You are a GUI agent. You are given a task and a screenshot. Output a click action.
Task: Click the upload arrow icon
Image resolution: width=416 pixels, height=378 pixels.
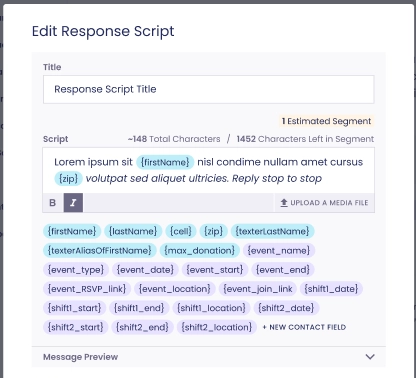pos(284,203)
